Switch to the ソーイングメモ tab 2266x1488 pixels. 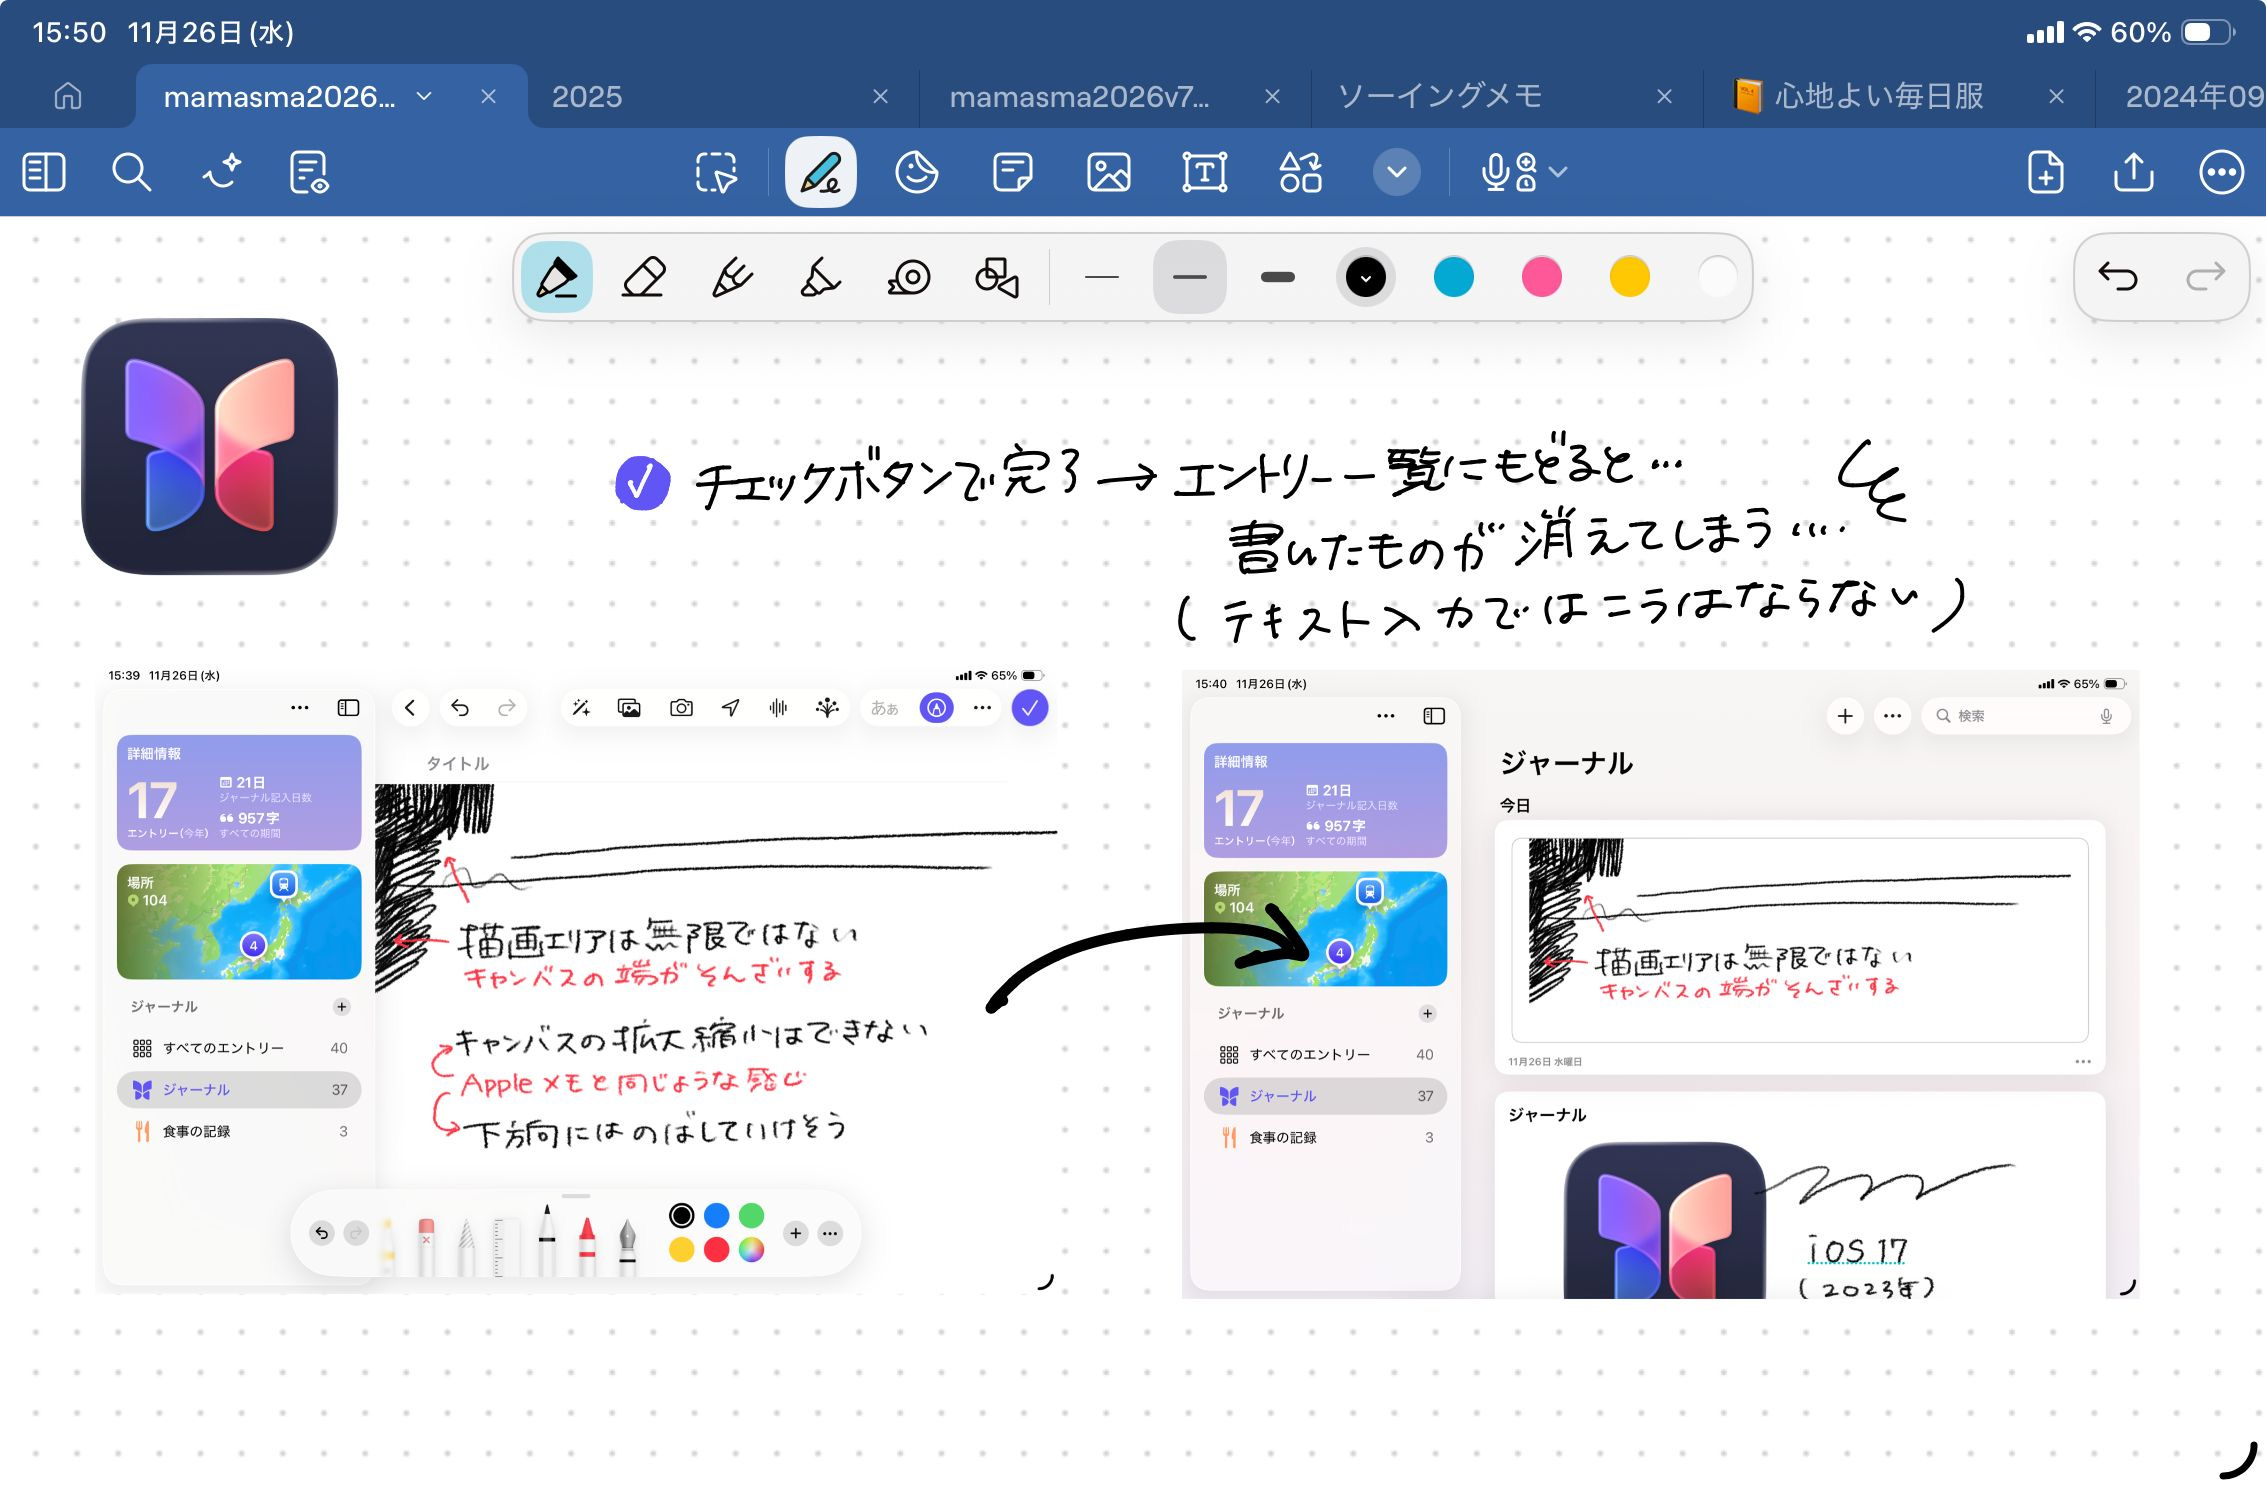coord(1440,96)
